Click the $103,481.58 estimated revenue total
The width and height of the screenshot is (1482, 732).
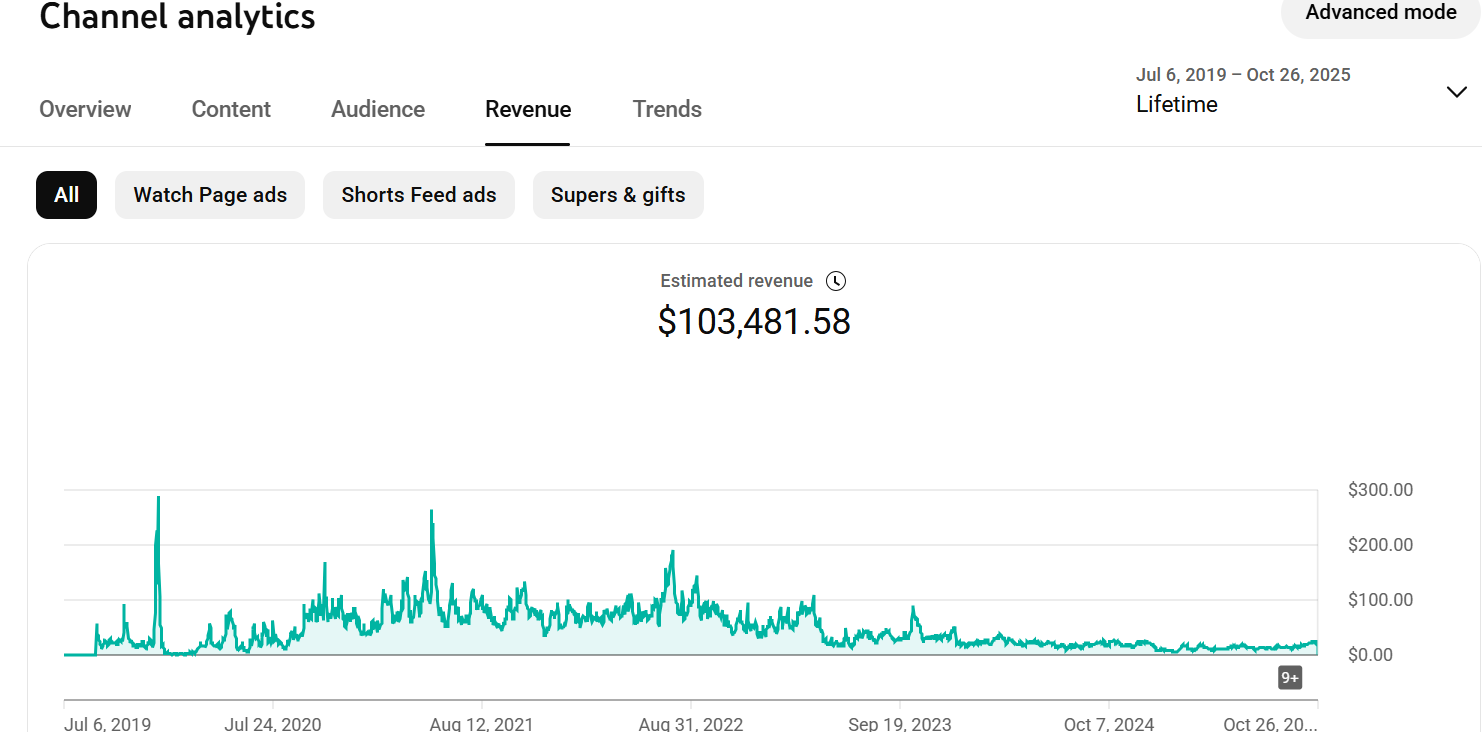754,321
